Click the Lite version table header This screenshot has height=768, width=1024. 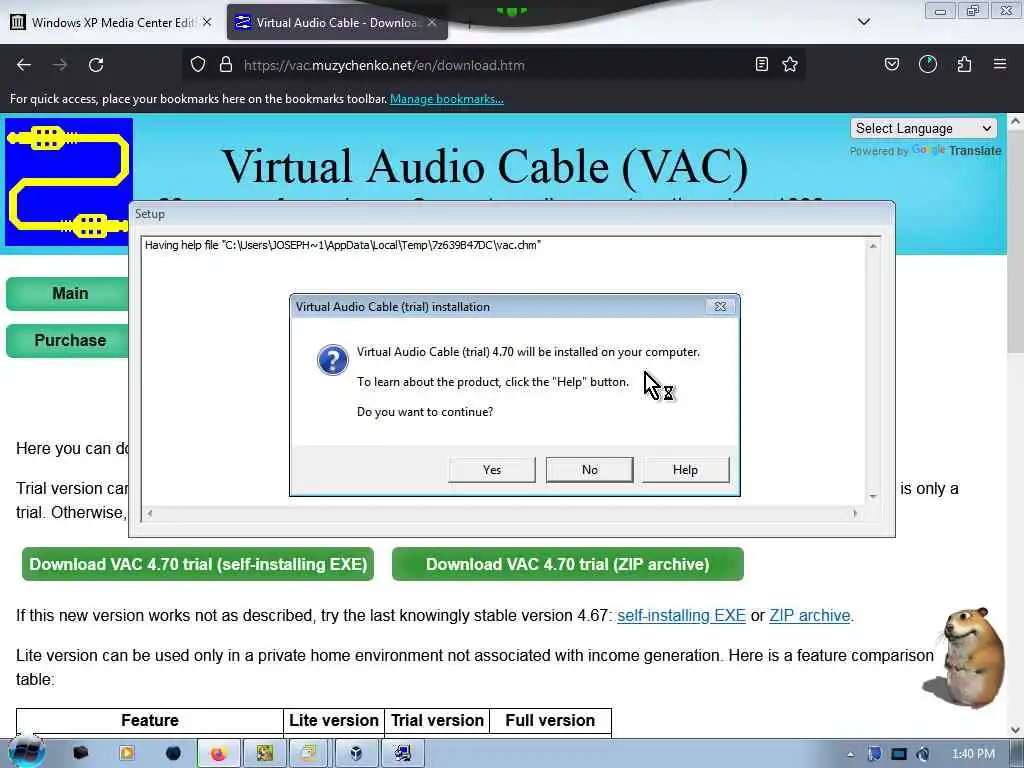tap(334, 721)
